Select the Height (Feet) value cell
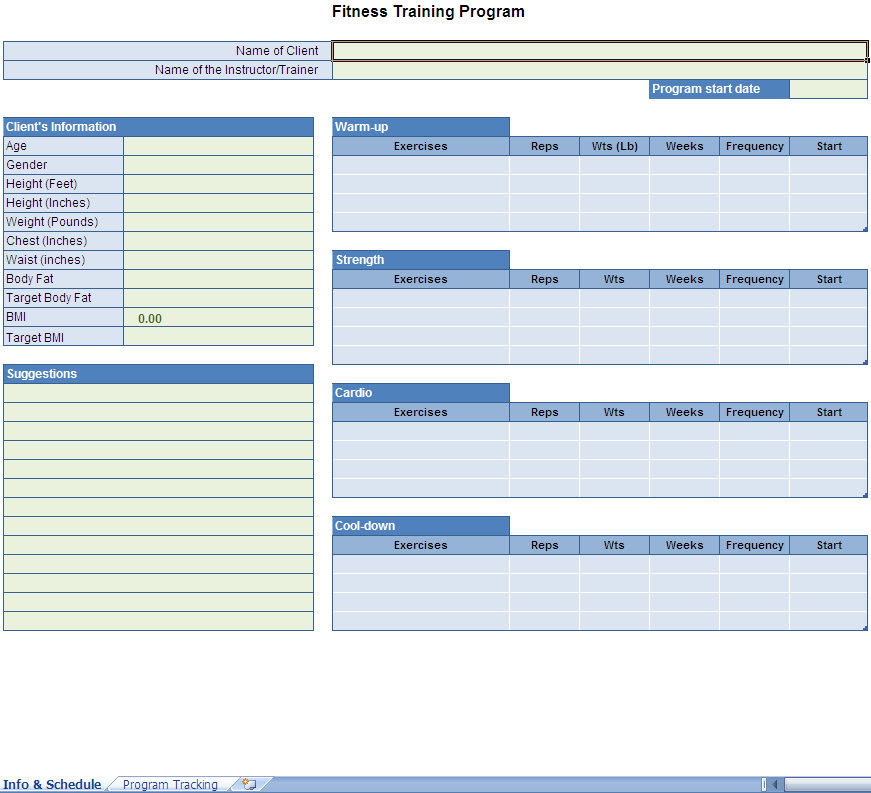 218,184
